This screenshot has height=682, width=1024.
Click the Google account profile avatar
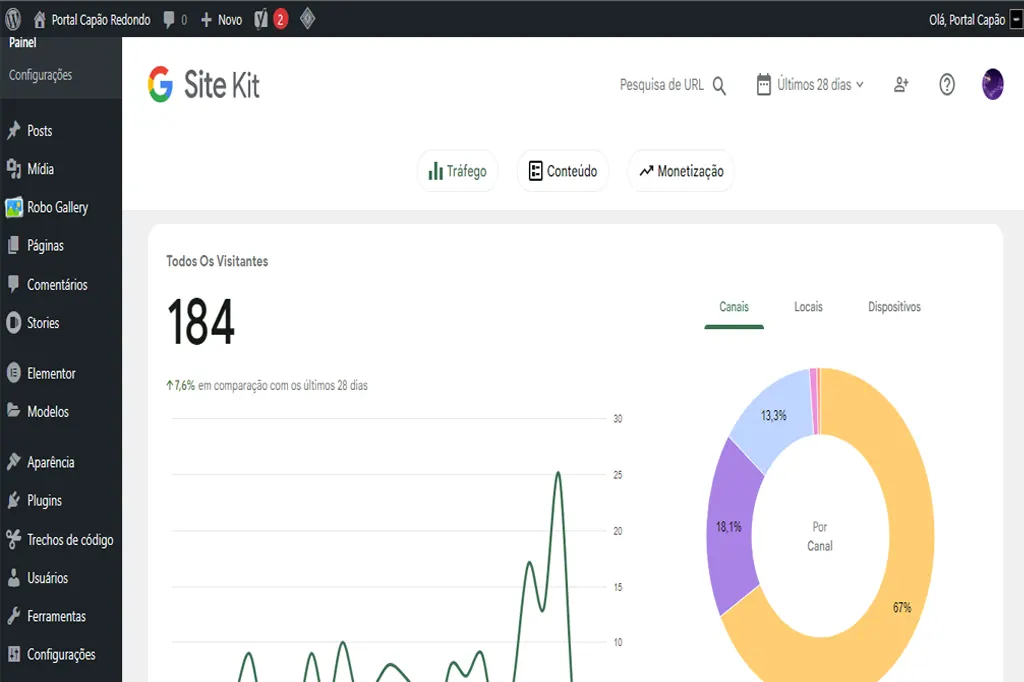coord(992,85)
